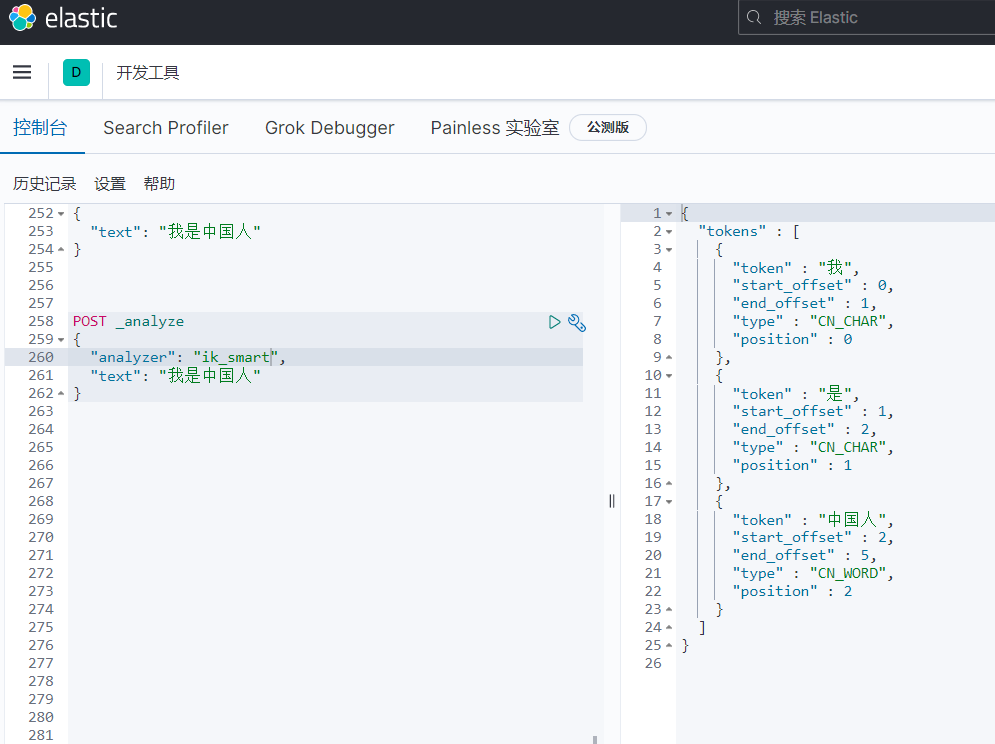The image size is (995, 744).
Task: Click the search magnifier icon
Action: tap(755, 18)
